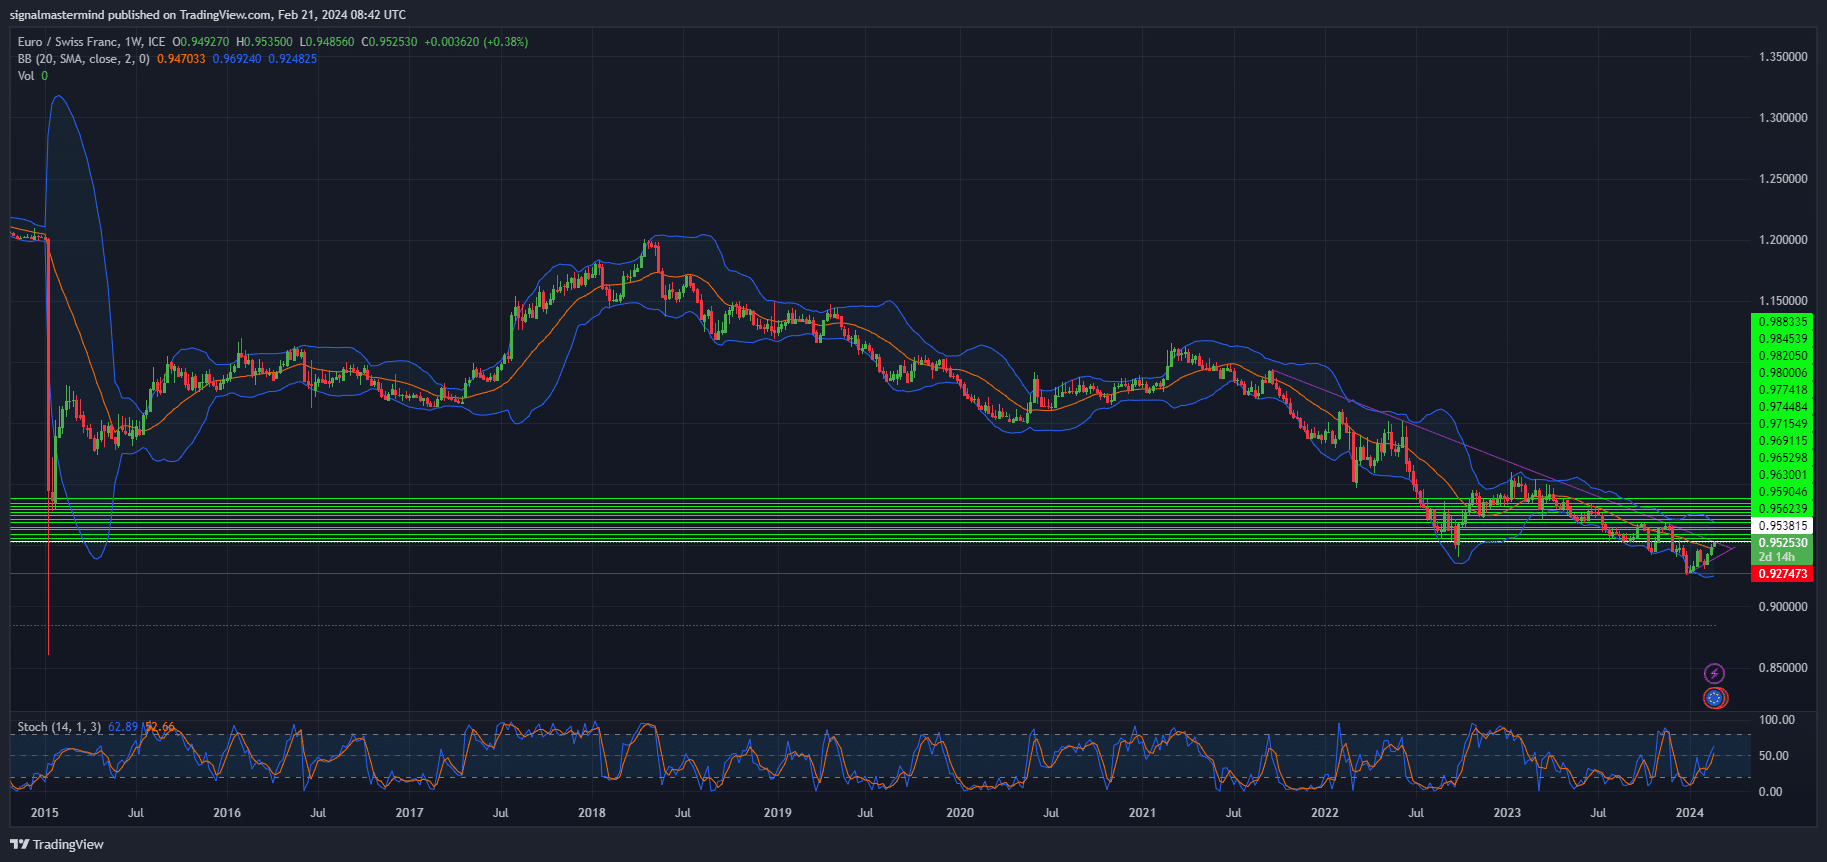
Task: Click the change value +0.003620 (+0.38%)
Action: pos(476,42)
